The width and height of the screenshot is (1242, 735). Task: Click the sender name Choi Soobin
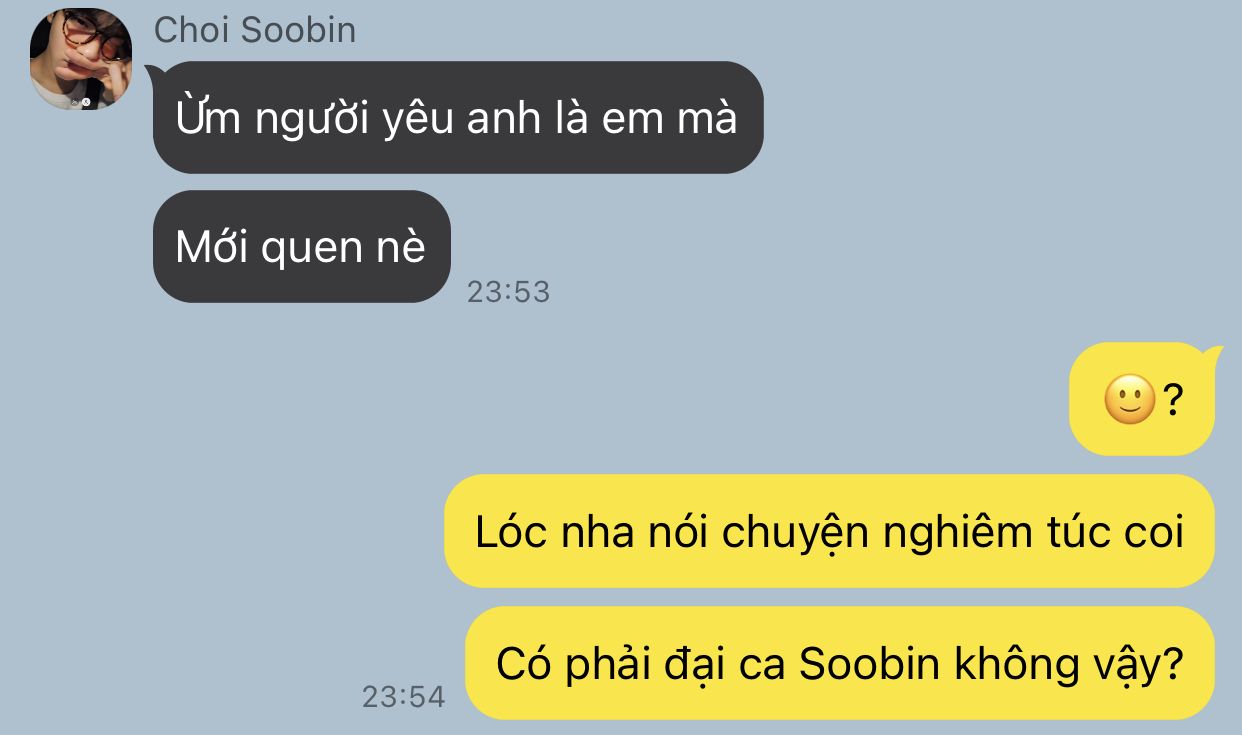point(255,30)
